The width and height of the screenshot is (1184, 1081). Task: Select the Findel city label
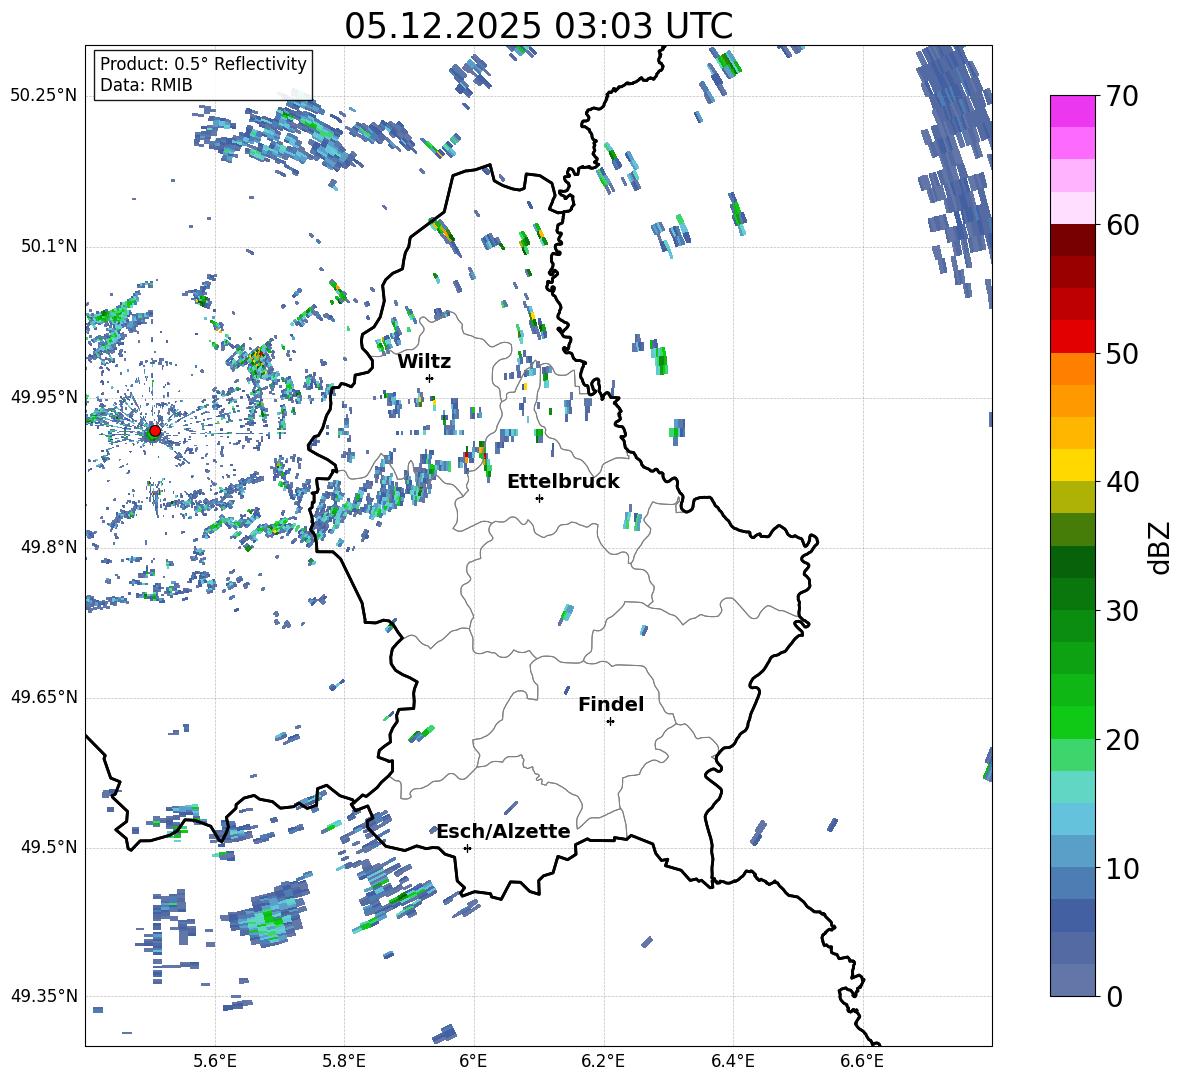click(x=611, y=704)
